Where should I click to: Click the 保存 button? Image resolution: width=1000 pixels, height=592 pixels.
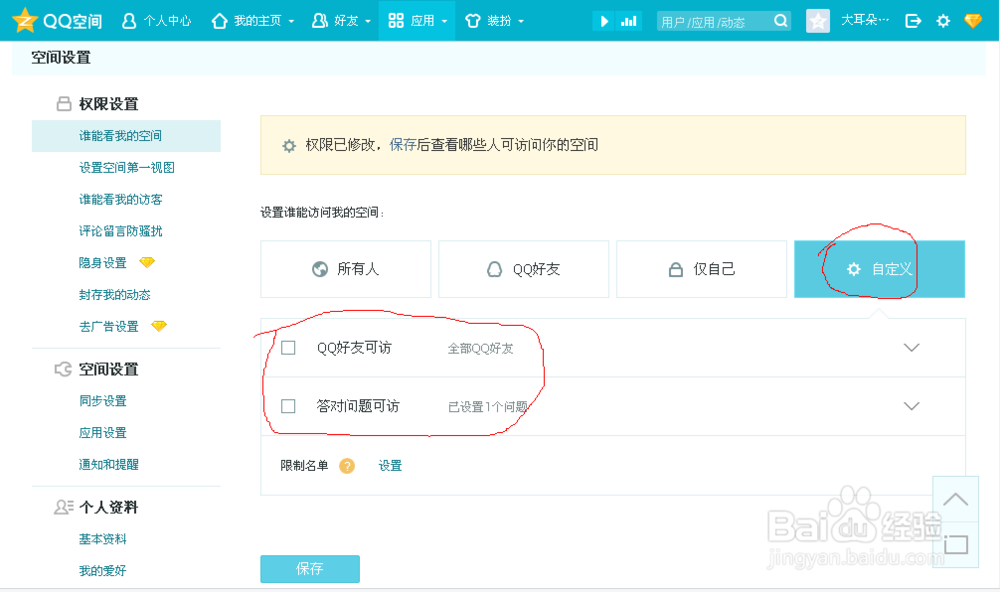pos(310,568)
